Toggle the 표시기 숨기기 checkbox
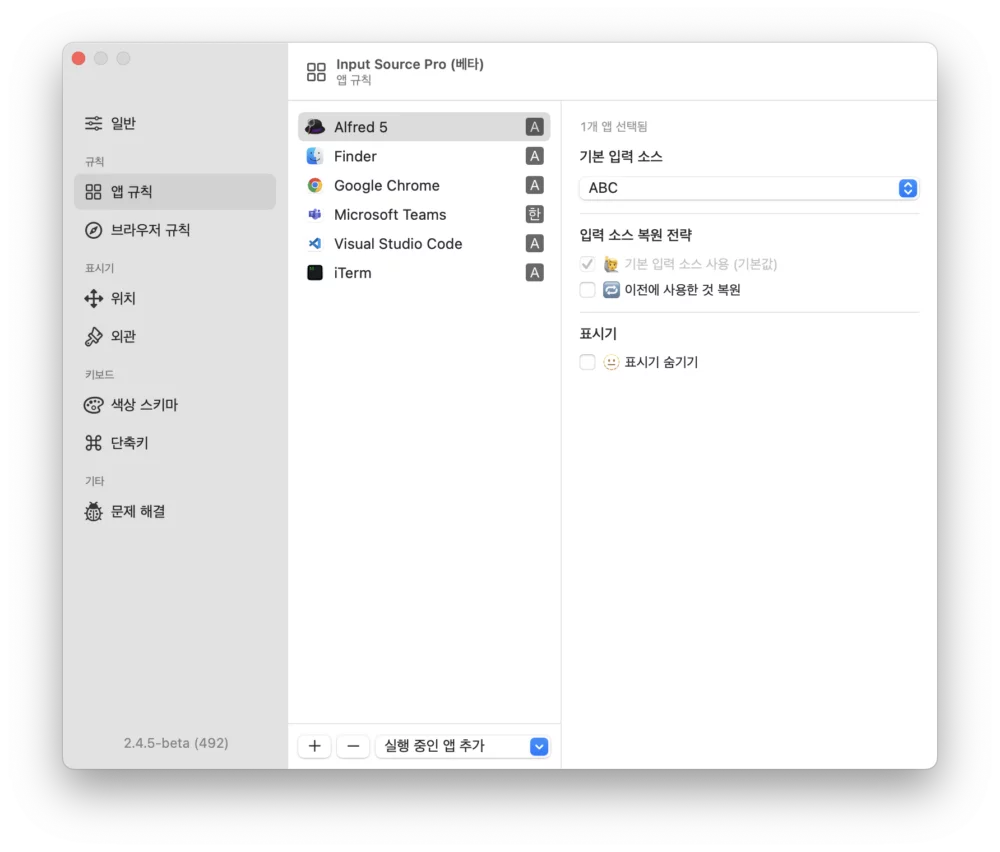This screenshot has height=852, width=1000. point(588,362)
